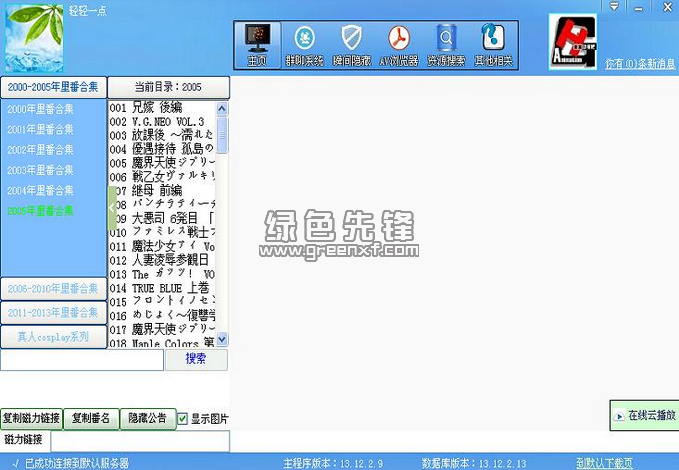The image size is (679, 470).
Task: Click the 搜索 search button
Action: [x=196, y=359]
